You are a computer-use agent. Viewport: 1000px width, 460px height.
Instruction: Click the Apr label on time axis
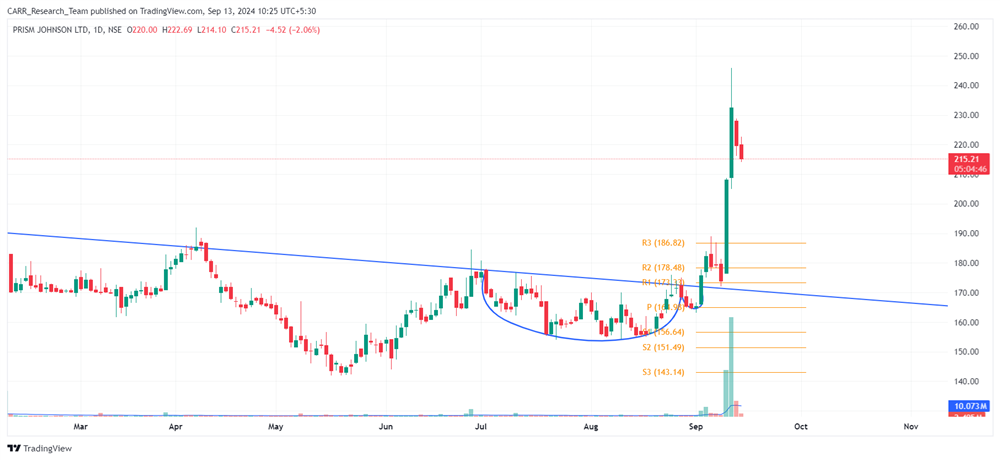click(x=175, y=426)
